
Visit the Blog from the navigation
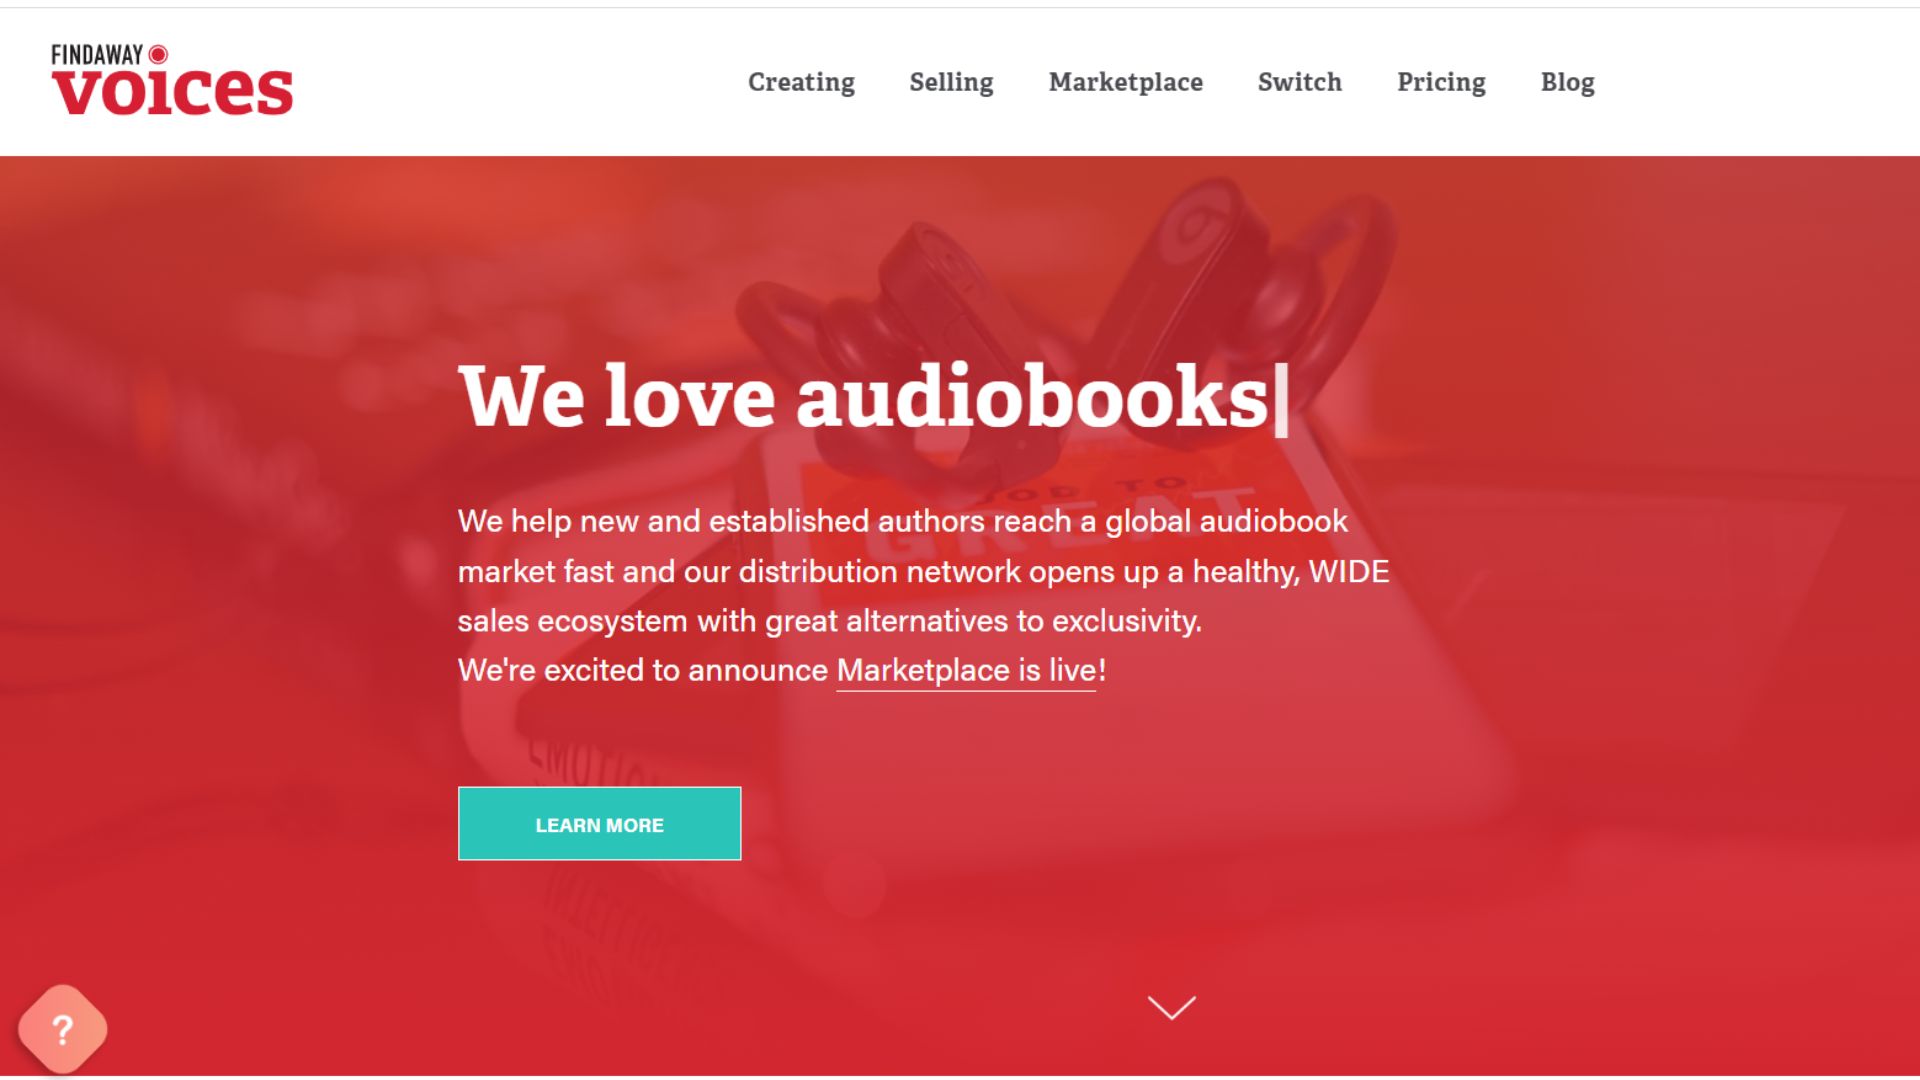[1567, 82]
